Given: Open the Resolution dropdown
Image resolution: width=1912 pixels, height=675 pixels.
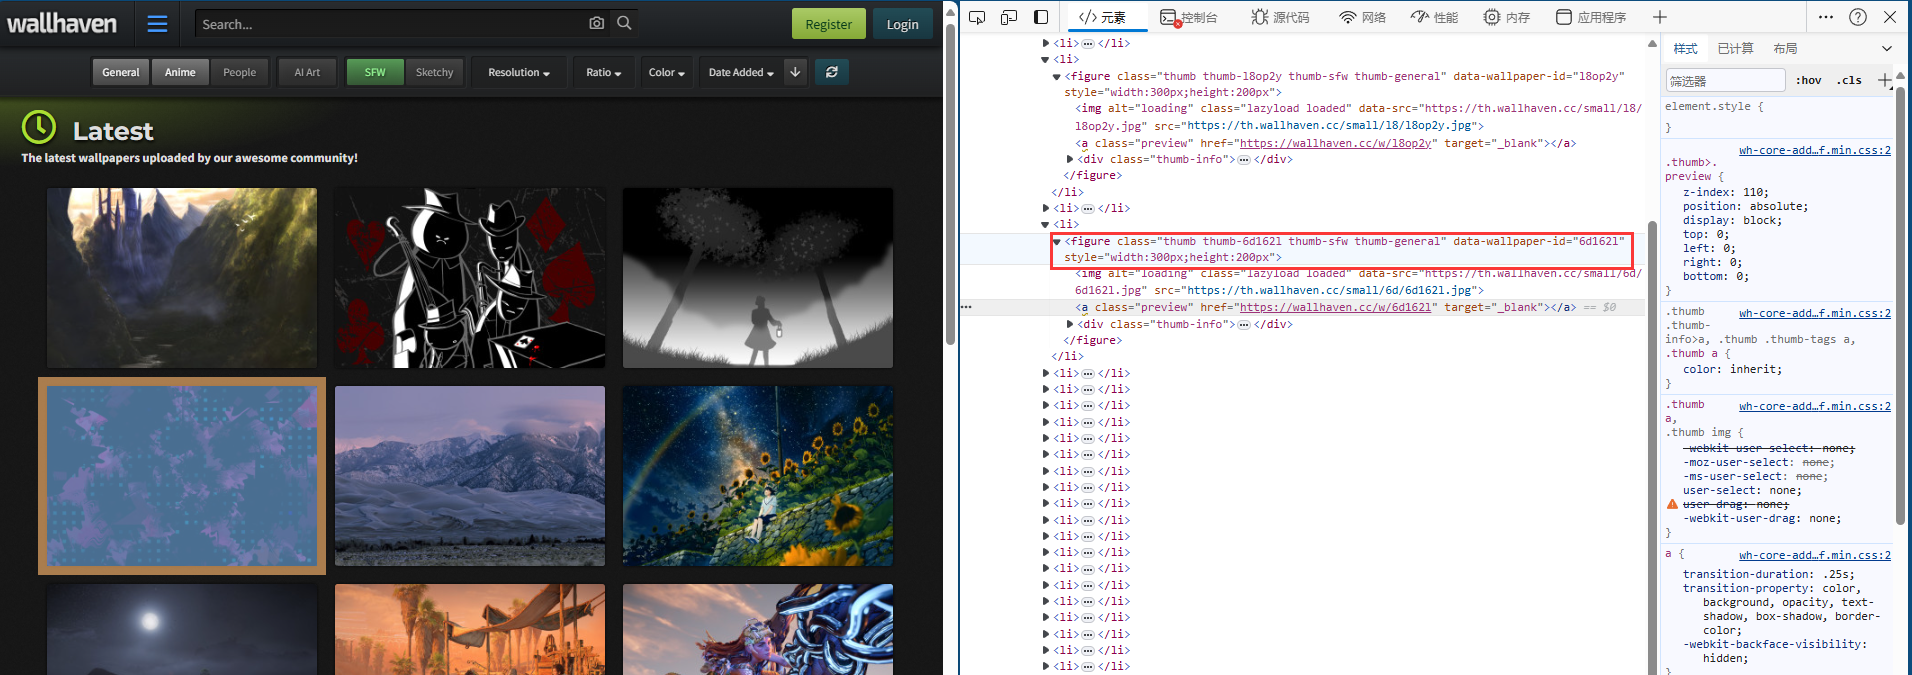Looking at the screenshot, I should coord(519,72).
